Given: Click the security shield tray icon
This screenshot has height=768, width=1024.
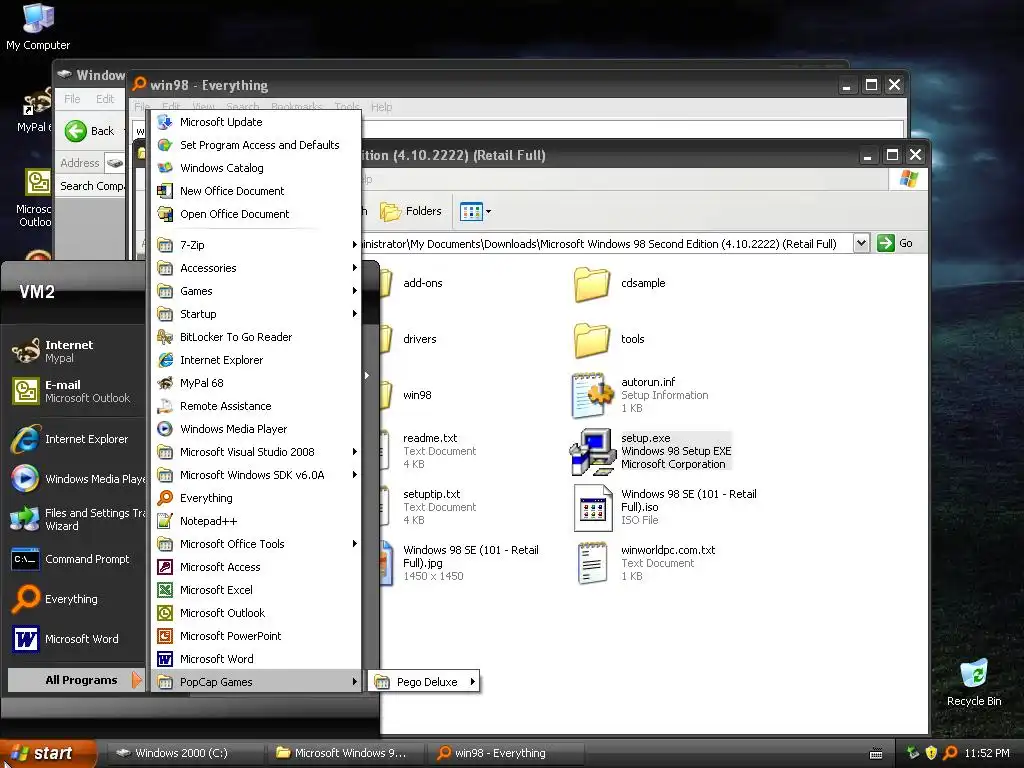Looking at the screenshot, I should [x=931, y=753].
